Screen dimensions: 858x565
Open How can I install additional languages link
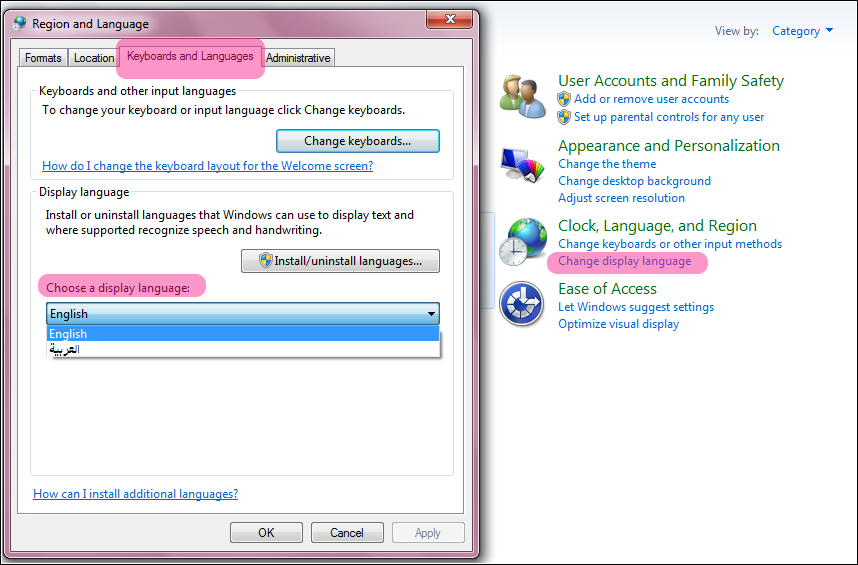click(136, 494)
